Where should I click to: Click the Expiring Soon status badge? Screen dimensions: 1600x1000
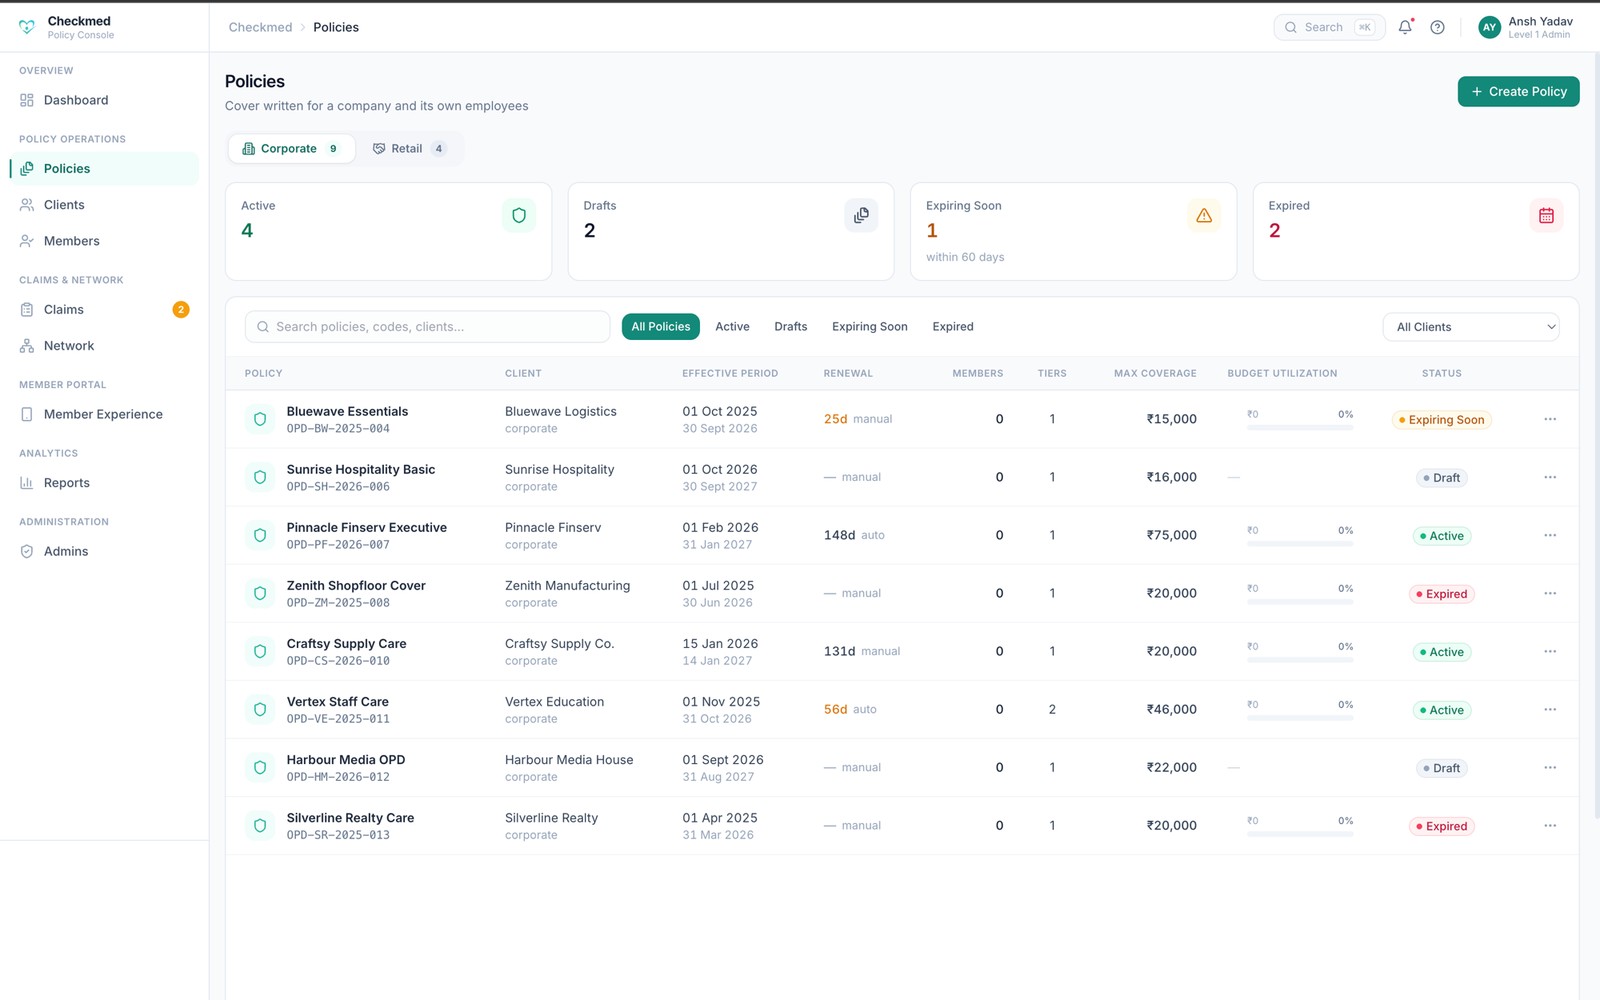pyautogui.click(x=1442, y=420)
